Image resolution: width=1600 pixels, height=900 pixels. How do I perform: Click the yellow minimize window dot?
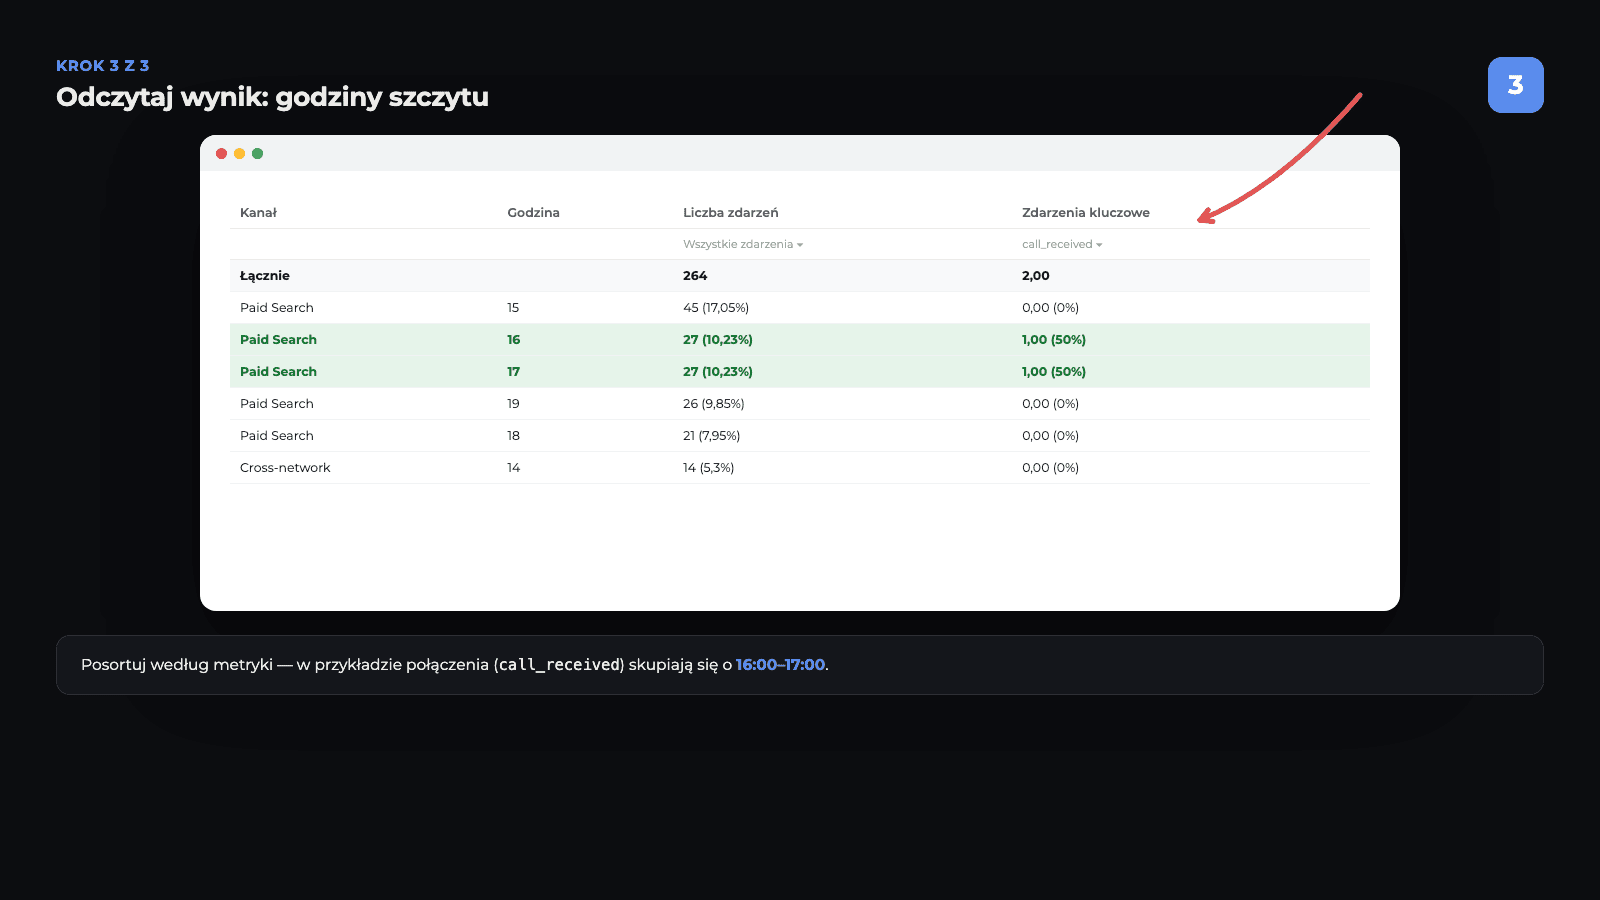[x=239, y=153]
